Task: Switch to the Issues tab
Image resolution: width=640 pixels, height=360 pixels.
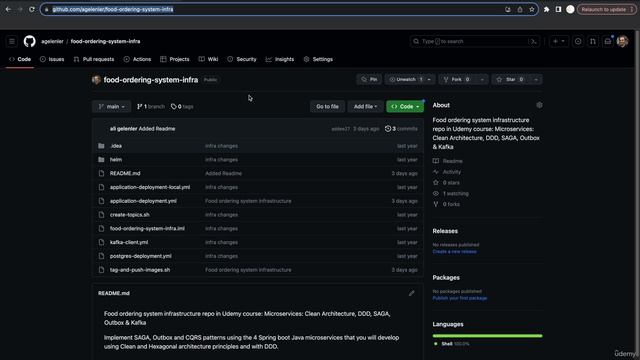Action: tap(52, 59)
